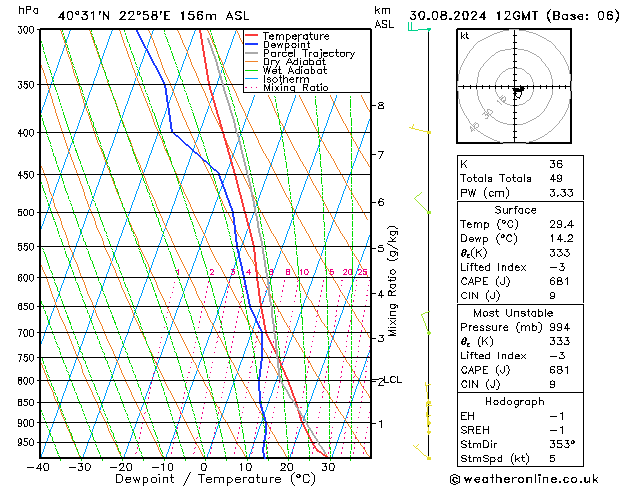
Task: Click the 500 hPa wind barb
Action: 422,202
